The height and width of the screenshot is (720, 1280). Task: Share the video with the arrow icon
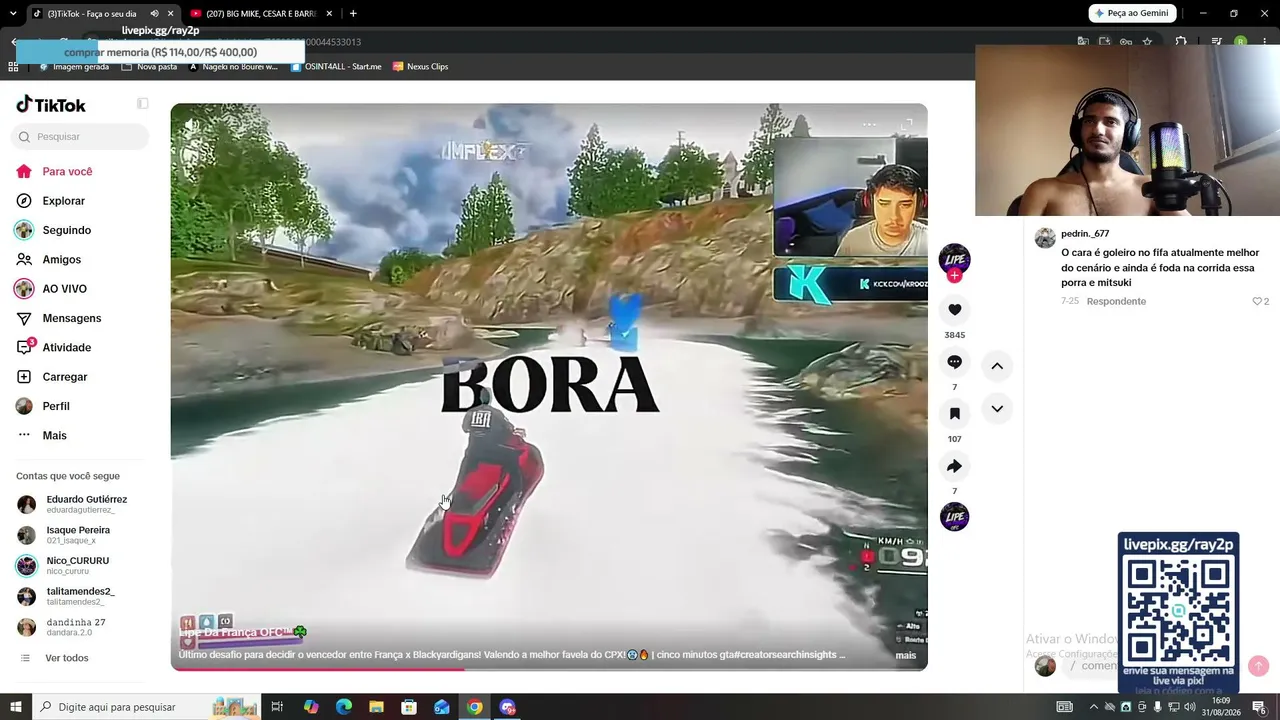point(954,466)
